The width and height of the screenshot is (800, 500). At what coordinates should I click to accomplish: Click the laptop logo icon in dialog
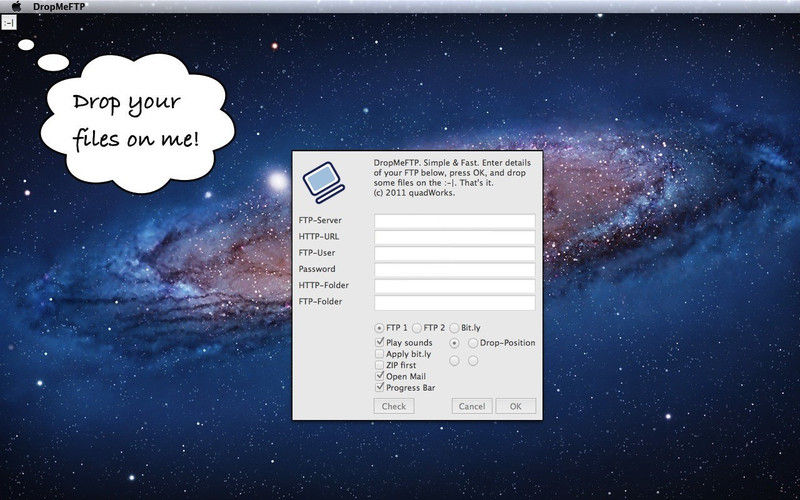point(323,183)
